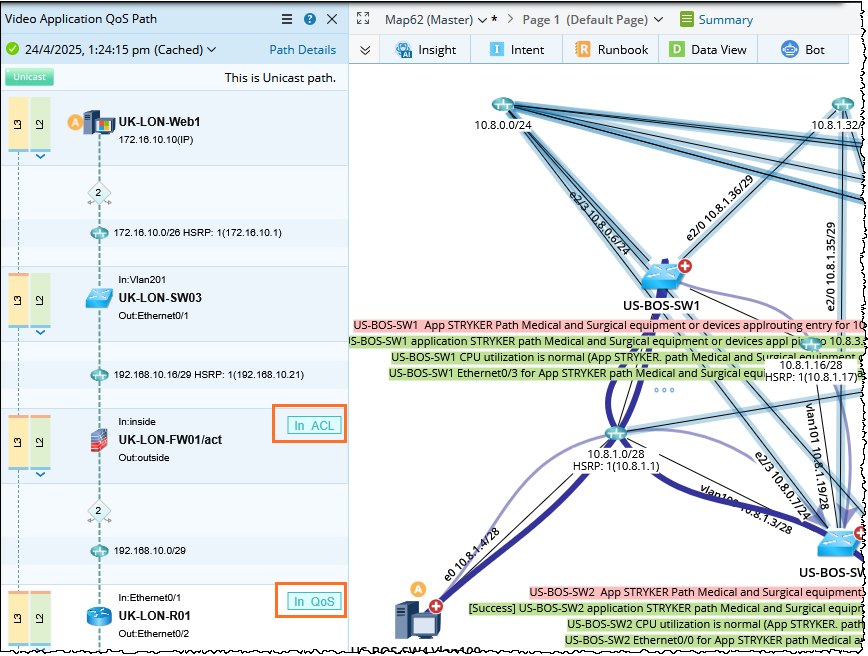The height and width of the screenshot is (656, 868).
Task: Toggle the L2 layer bar for UK-LON-SW03
Action: [x=40, y=298]
